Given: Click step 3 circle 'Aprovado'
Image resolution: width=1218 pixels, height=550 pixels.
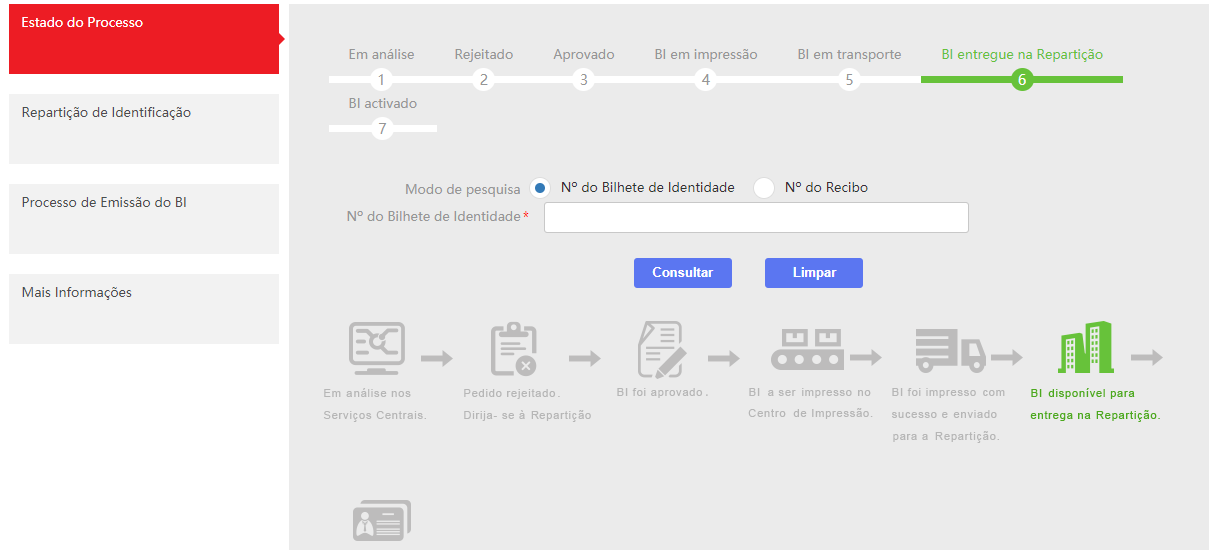Looking at the screenshot, I should (x=584, y=80).
